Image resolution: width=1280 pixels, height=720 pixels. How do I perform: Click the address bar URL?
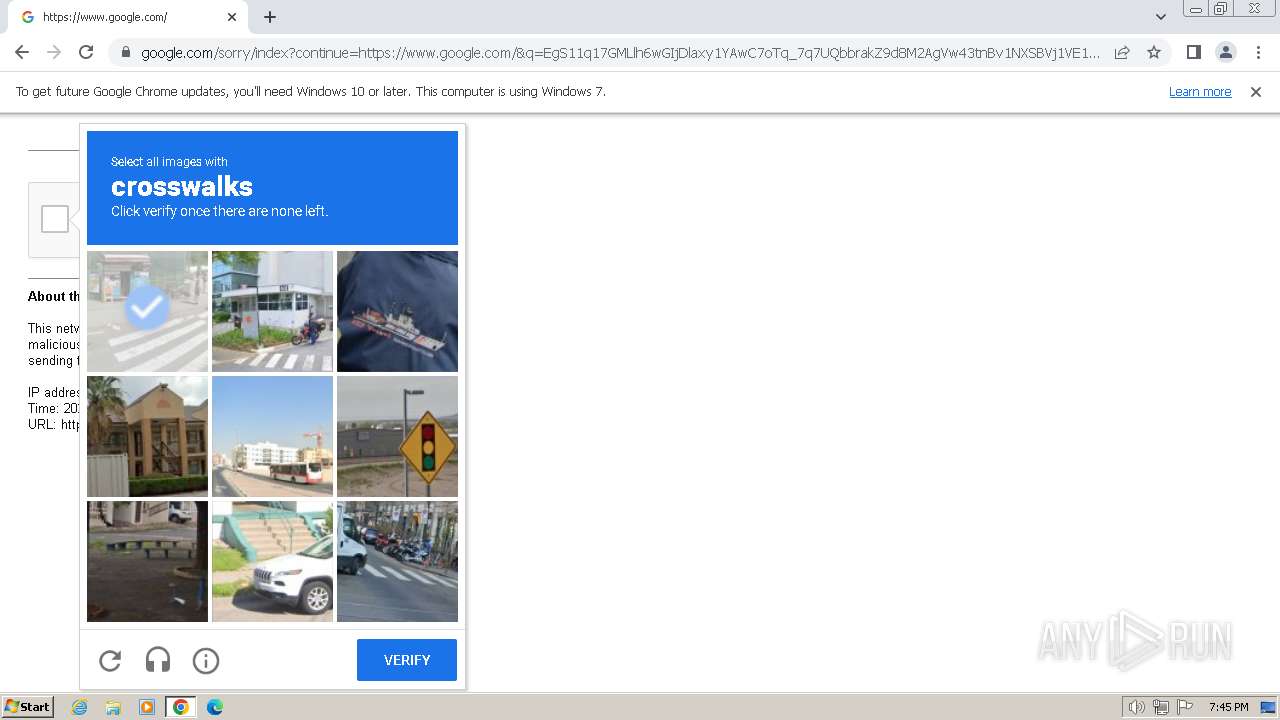620,53
